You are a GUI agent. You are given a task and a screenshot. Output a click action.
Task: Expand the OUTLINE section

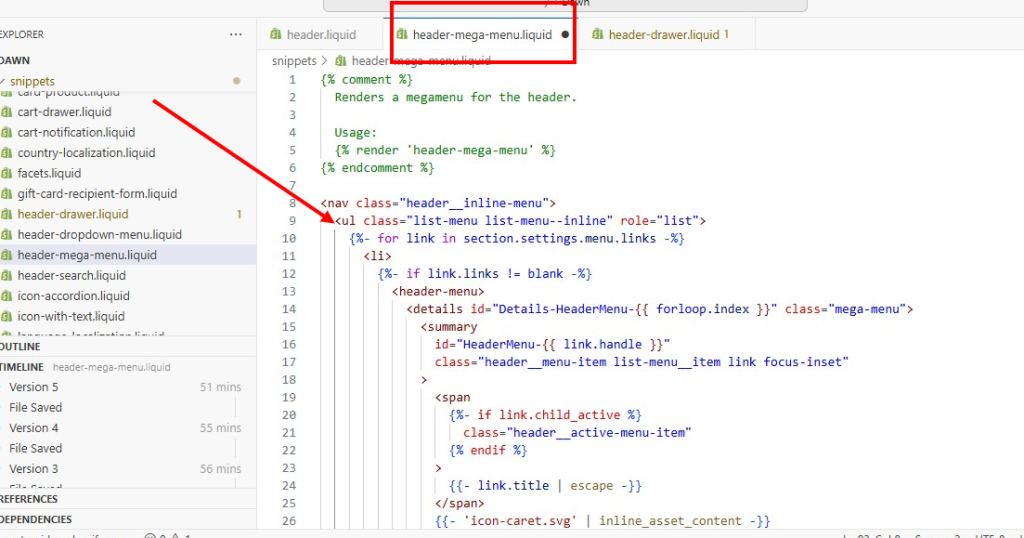coord(20,347)
